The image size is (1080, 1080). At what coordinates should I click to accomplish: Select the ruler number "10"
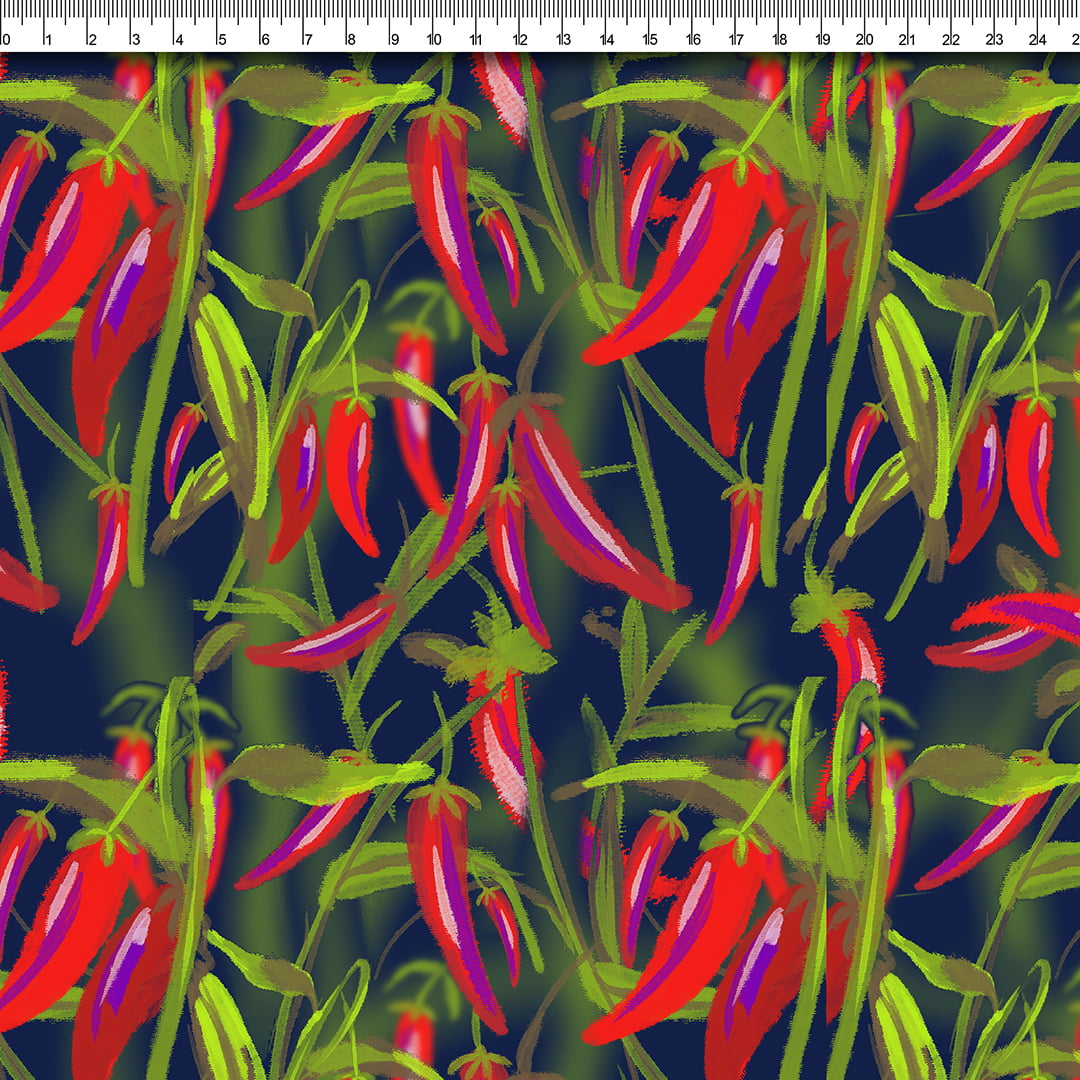(x=434, y=39)
